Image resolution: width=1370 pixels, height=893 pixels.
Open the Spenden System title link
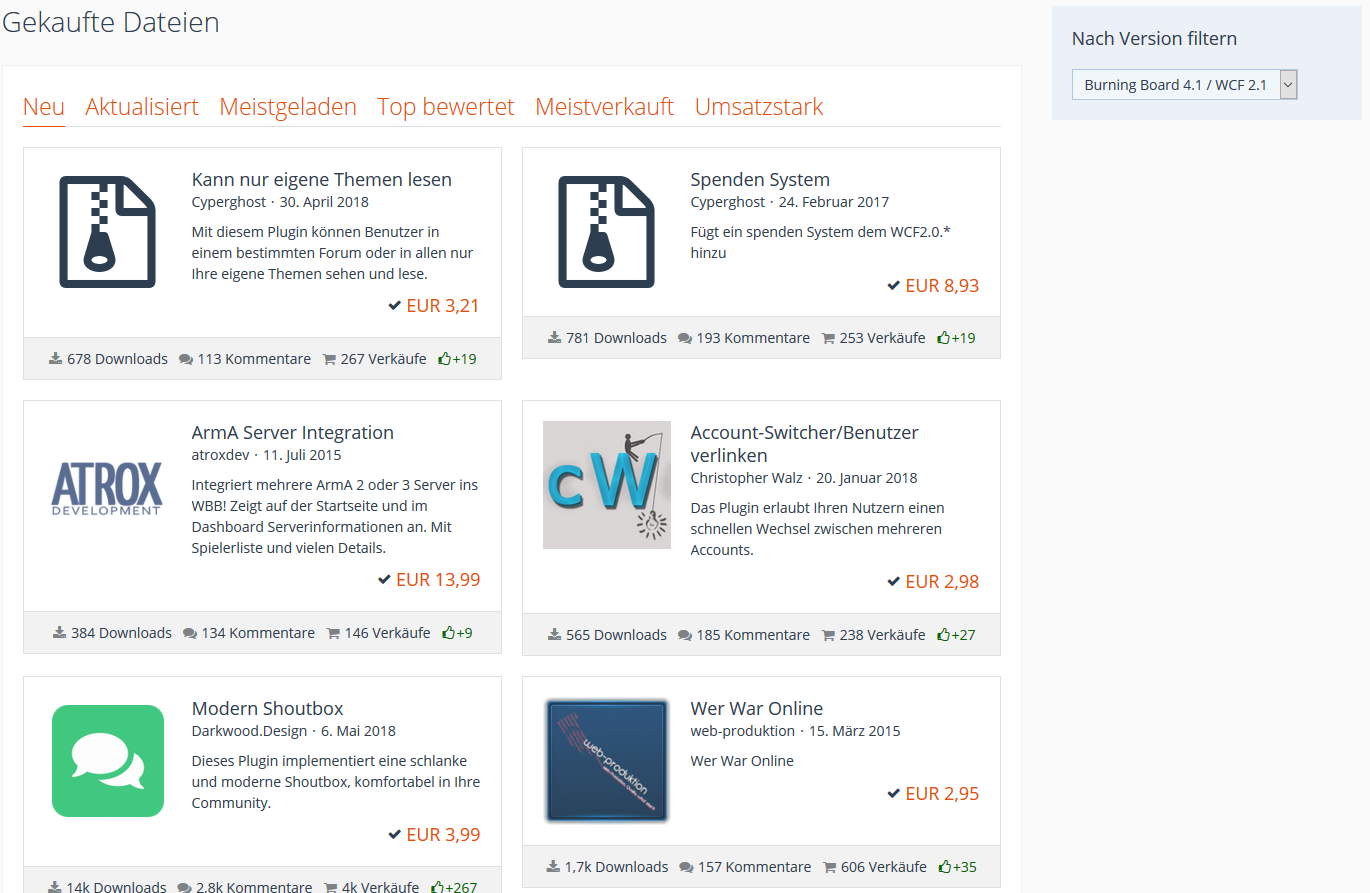(760, 180)
